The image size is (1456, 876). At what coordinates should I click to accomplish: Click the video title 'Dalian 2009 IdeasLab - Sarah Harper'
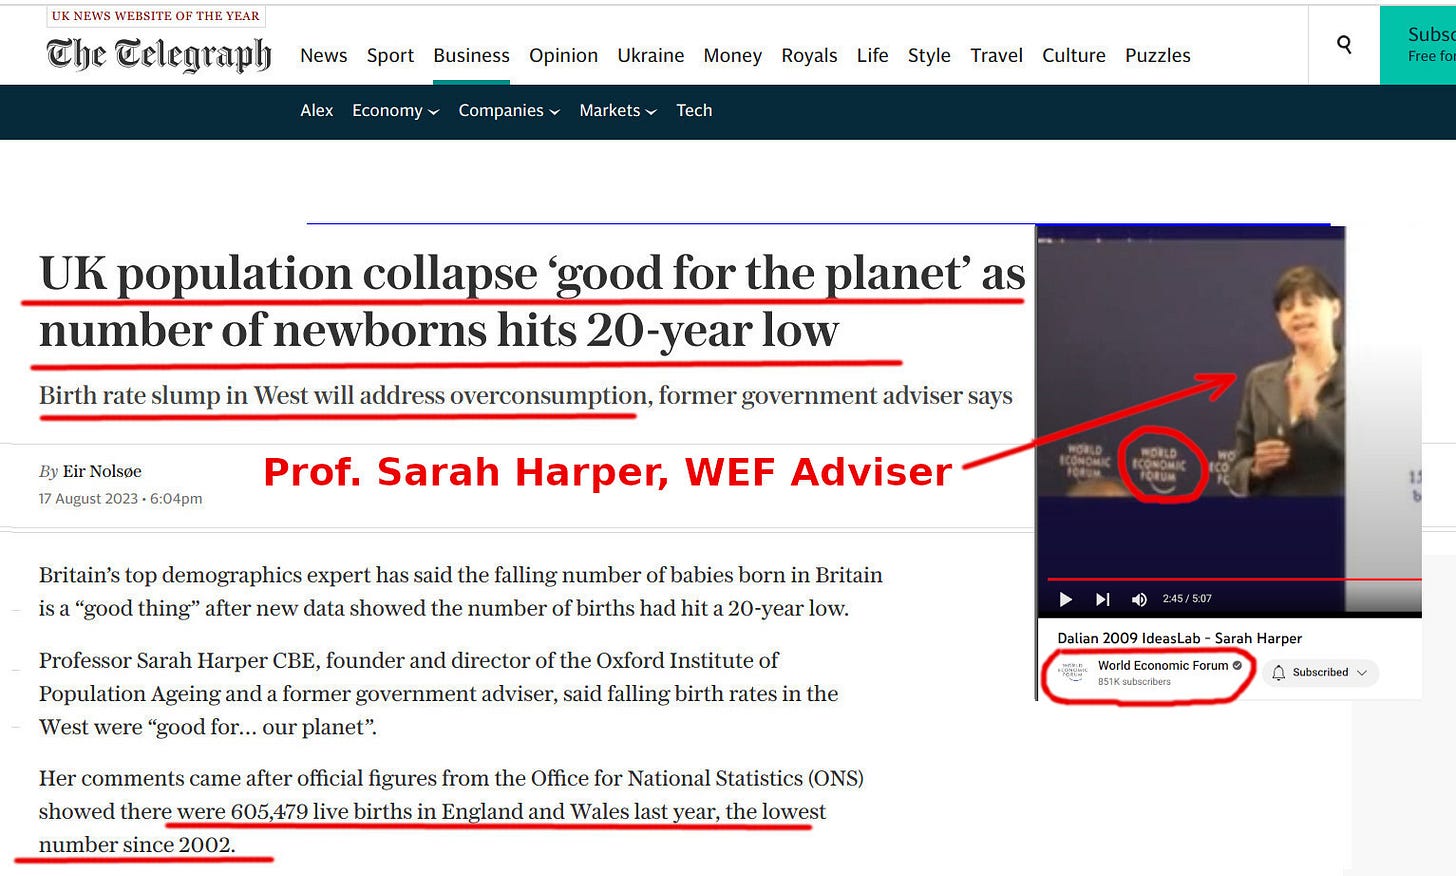(x=1180, y=638)
